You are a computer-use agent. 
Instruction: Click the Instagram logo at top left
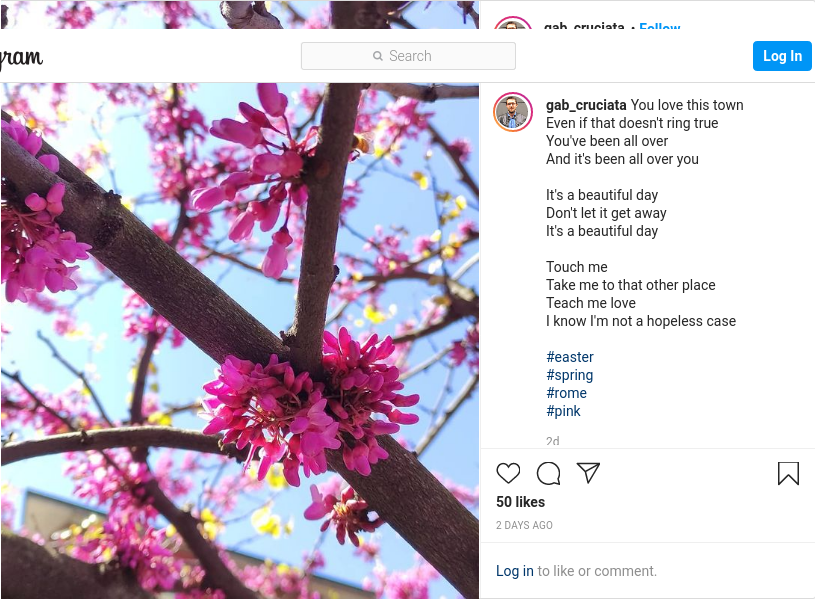21,56
